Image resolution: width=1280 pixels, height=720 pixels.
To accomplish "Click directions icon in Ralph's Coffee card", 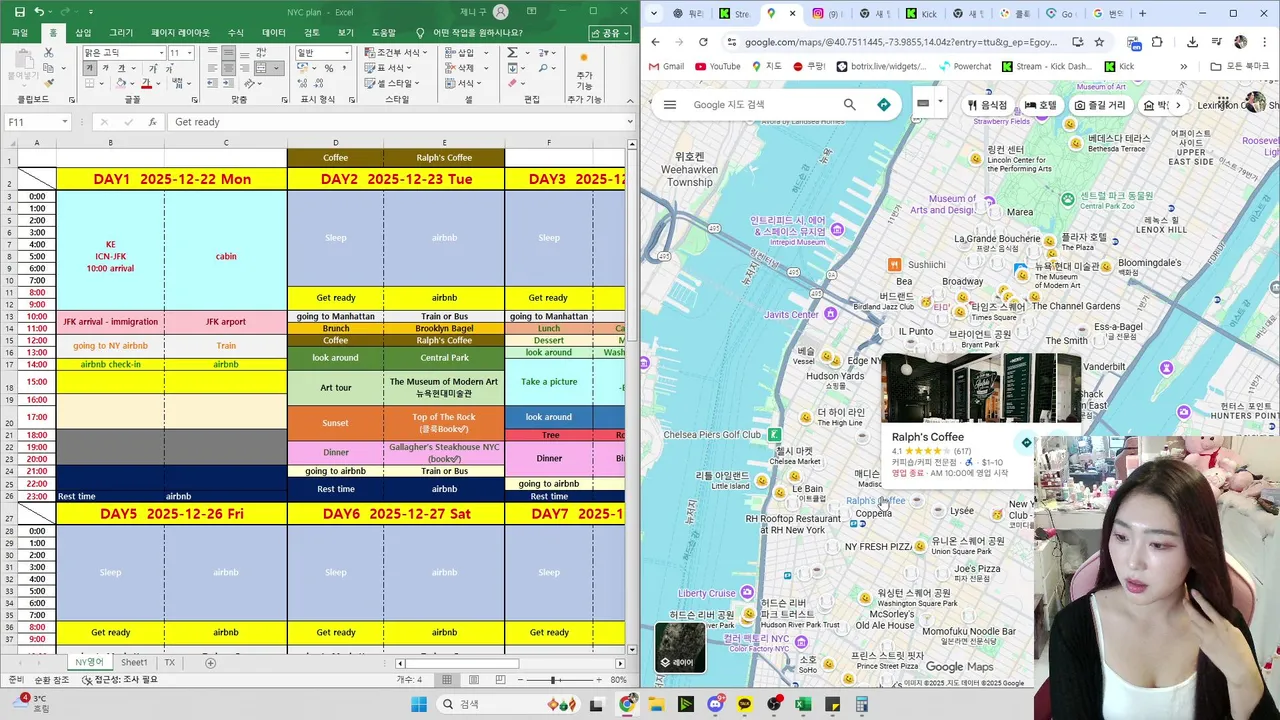I will 1026,443.
